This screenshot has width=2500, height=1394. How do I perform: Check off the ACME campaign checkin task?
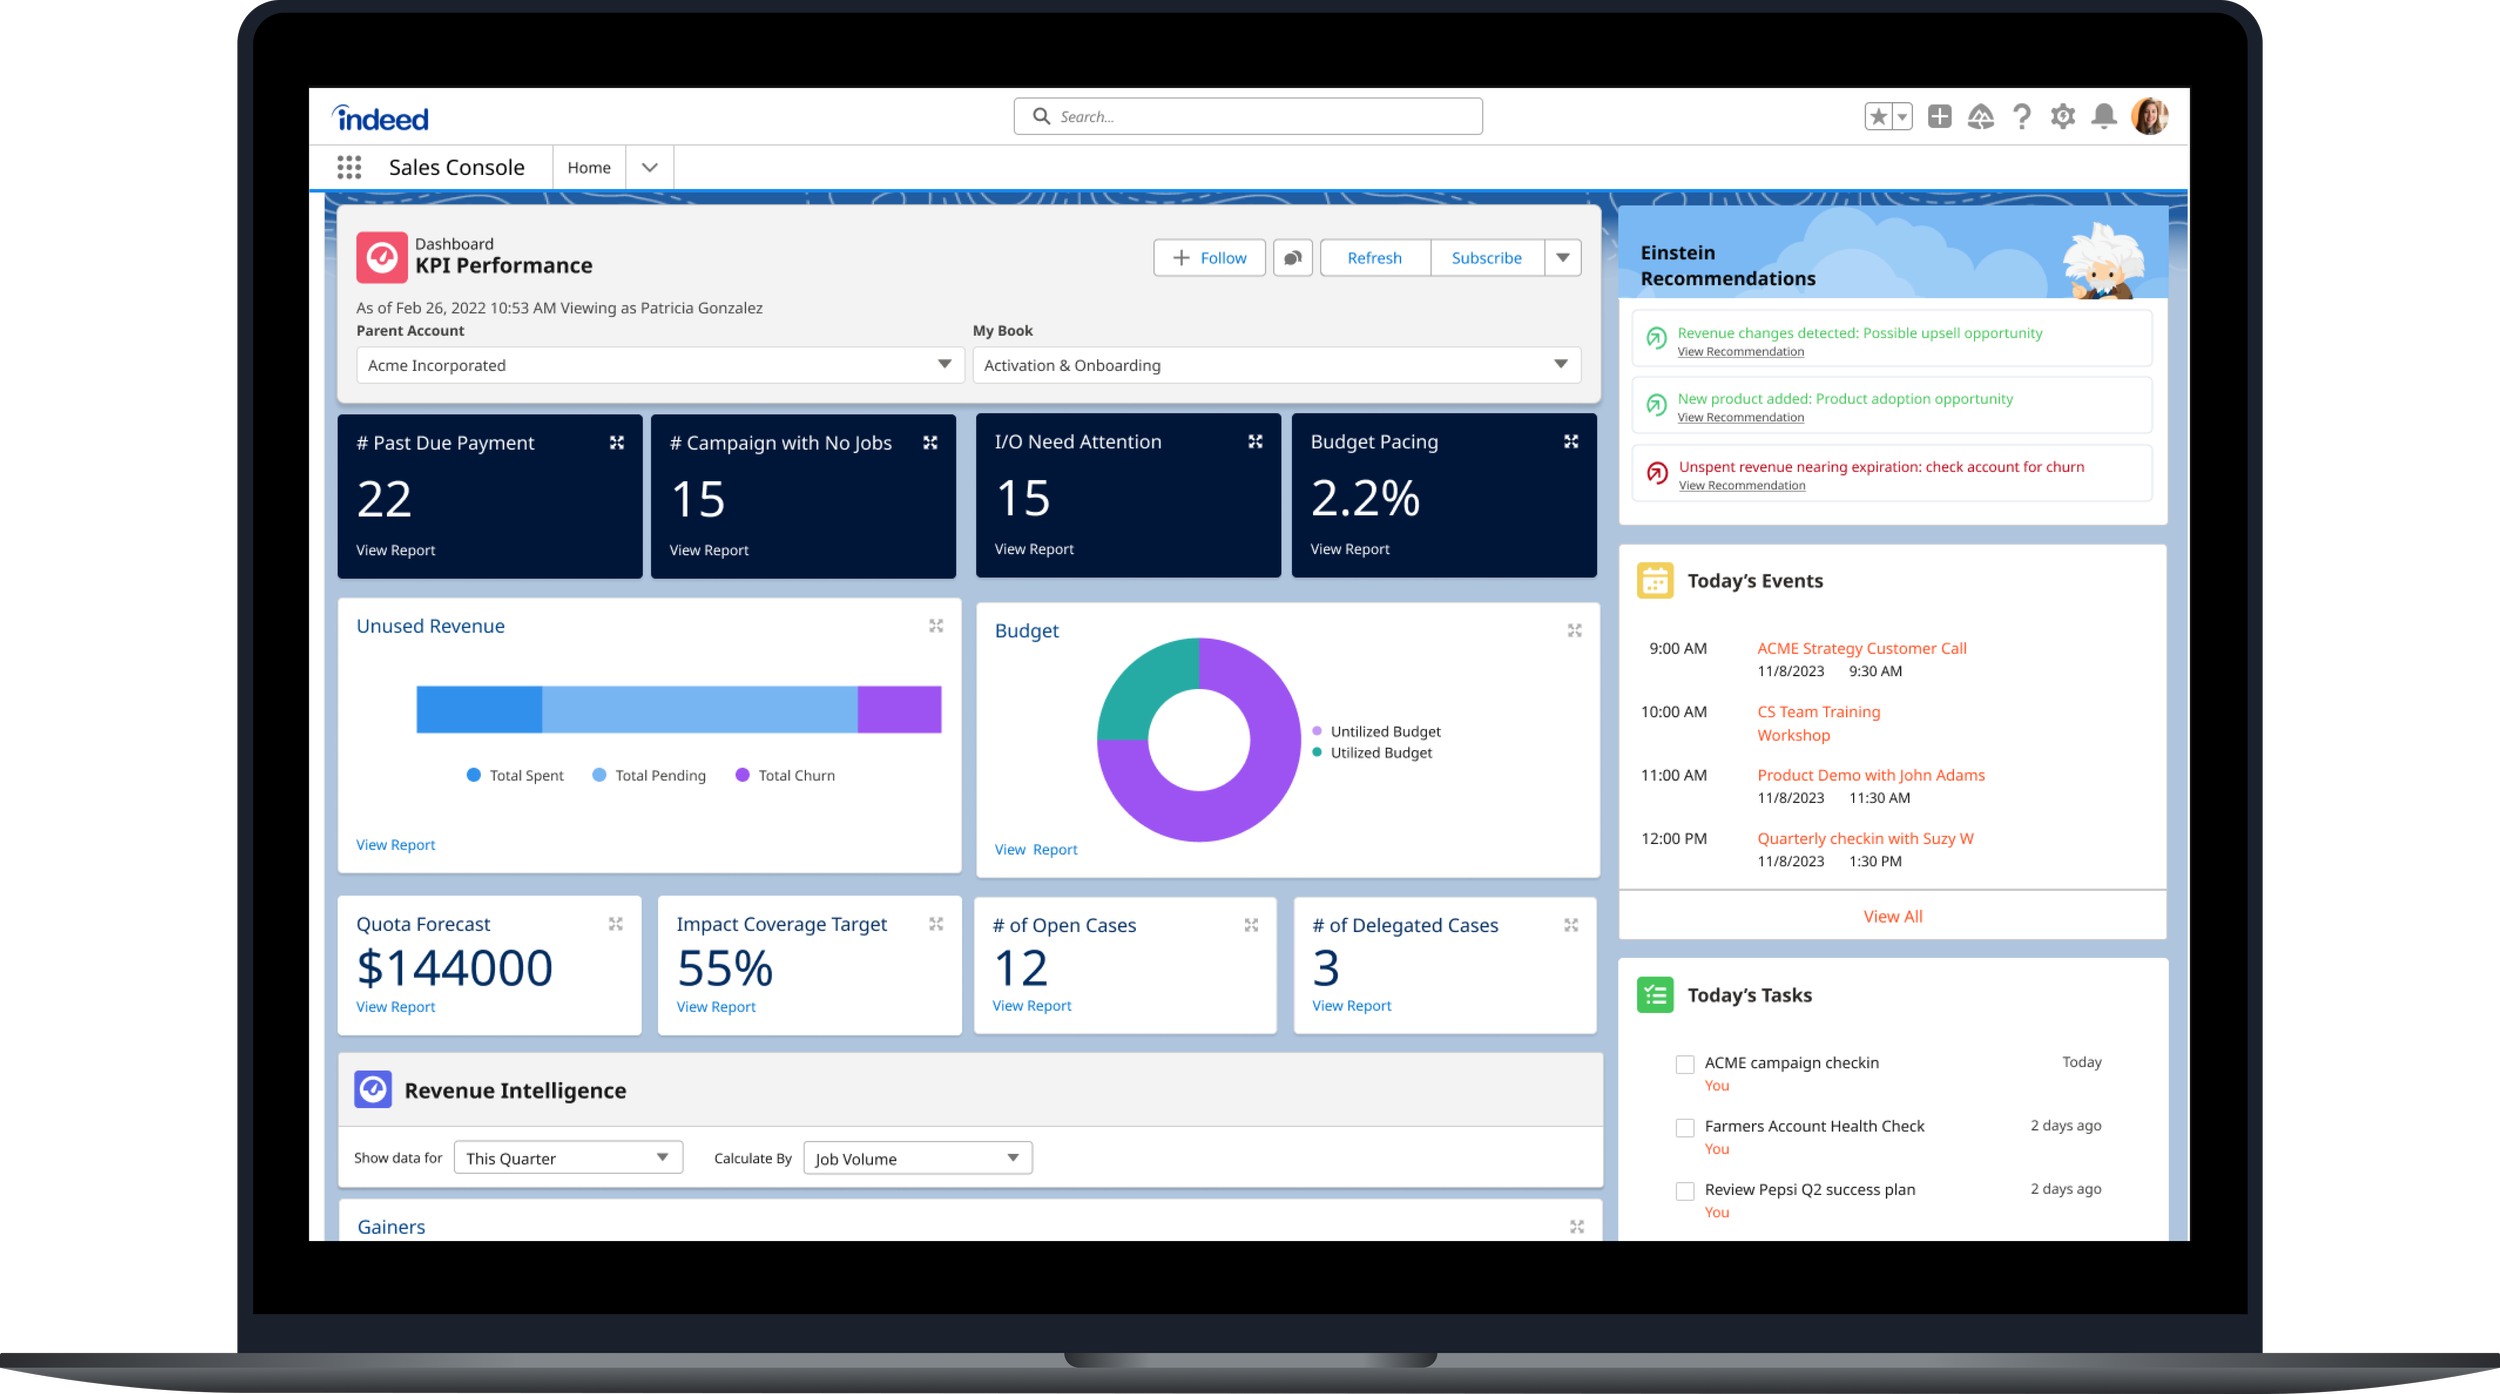(x=1685, y=1064)
